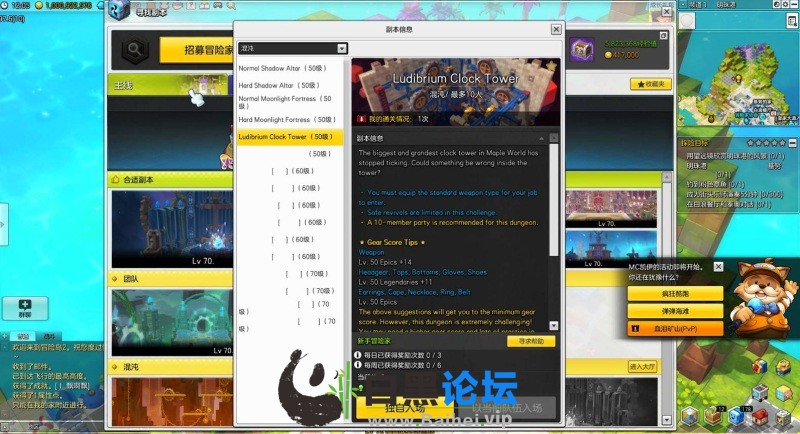Viewport: 800px width, 434px height.
Task: Click the scroll up arrow in description panel
Action: pos(554,138)
